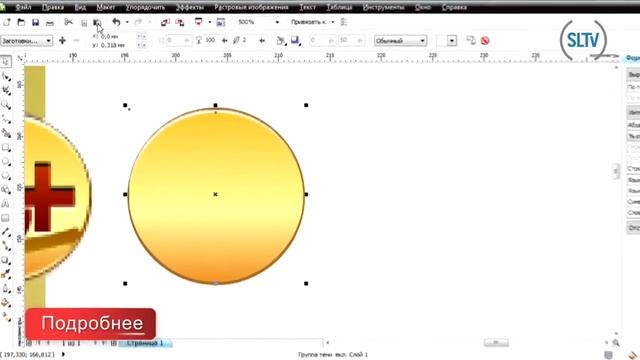The height and width of the screenshot is (360, 640).
Task: Select the Connector tool
Action: click(6, 246)
